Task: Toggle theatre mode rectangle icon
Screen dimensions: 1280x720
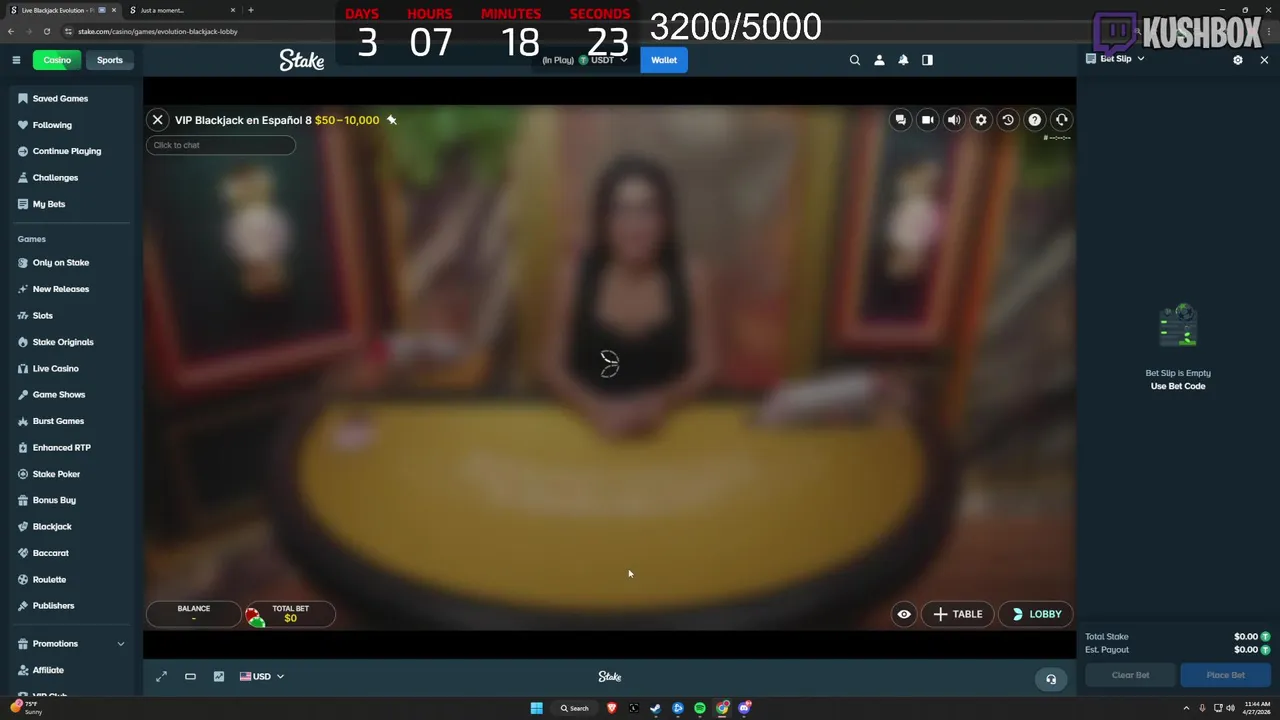Action: coord(190,676)
